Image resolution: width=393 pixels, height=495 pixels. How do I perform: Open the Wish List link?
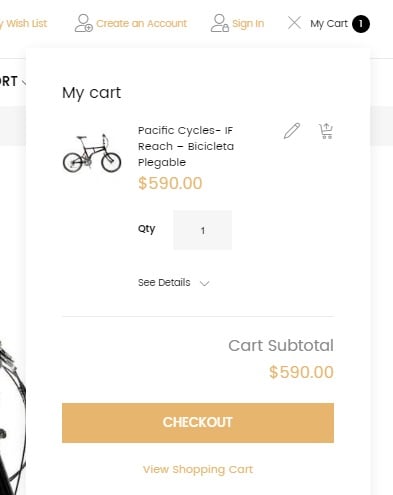(x=23, y=24)
